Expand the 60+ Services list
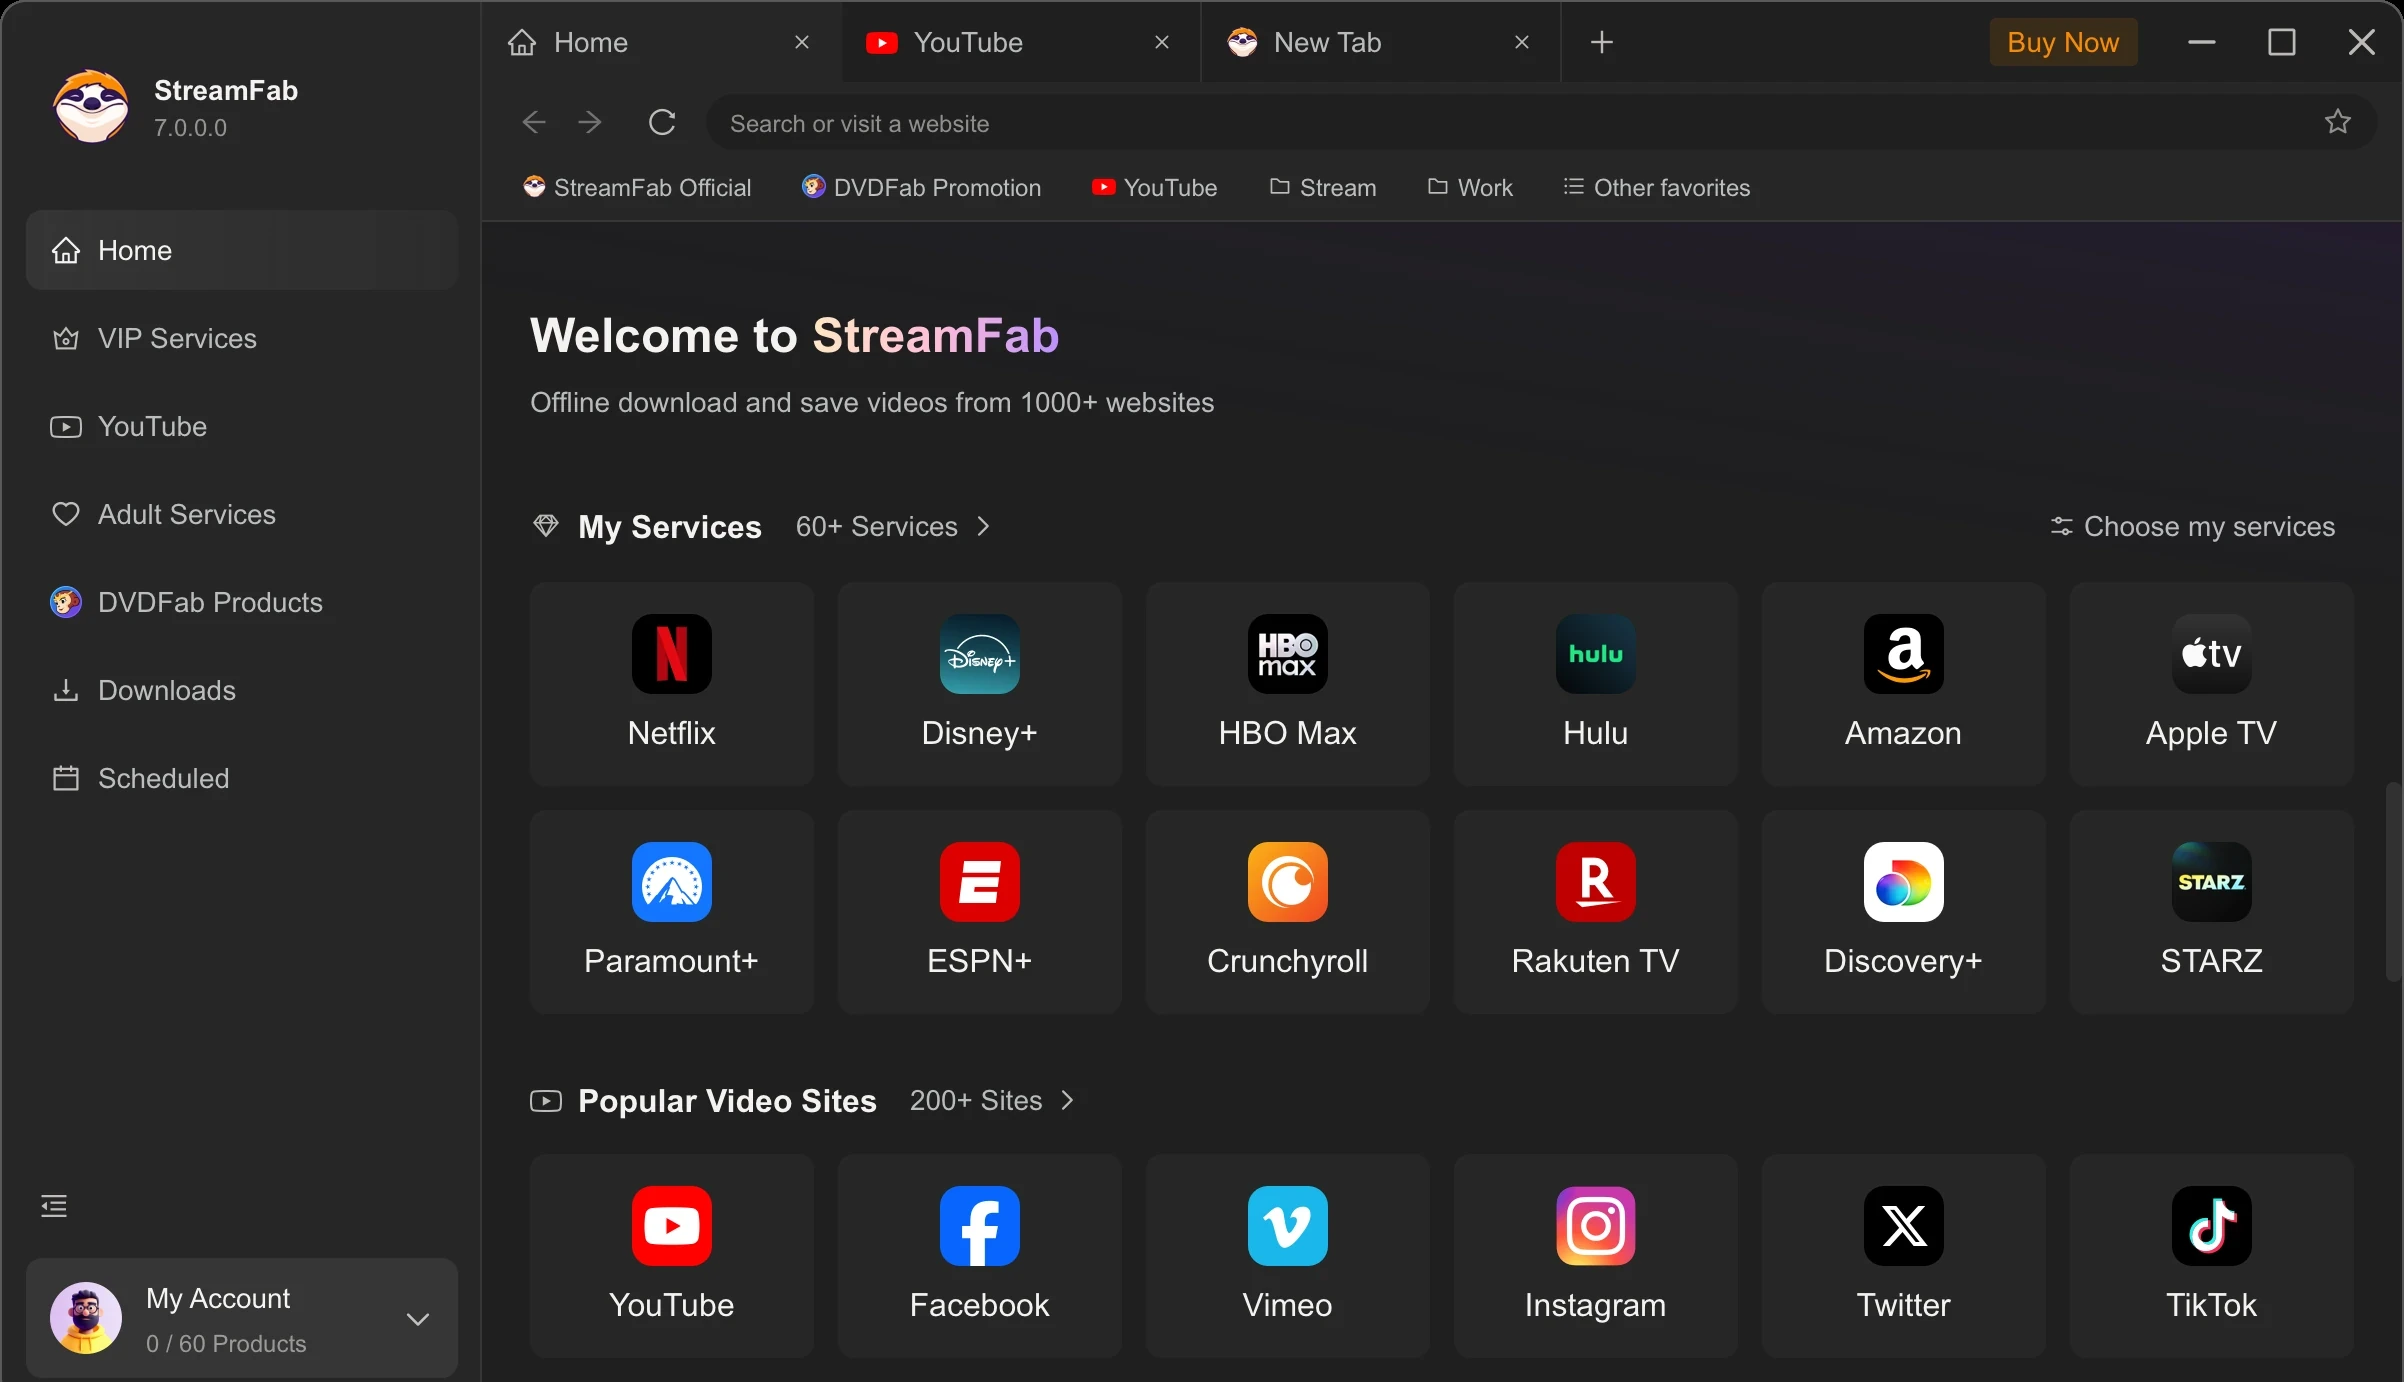This screenshot has width=2404, height=1382. pos(893,526)
